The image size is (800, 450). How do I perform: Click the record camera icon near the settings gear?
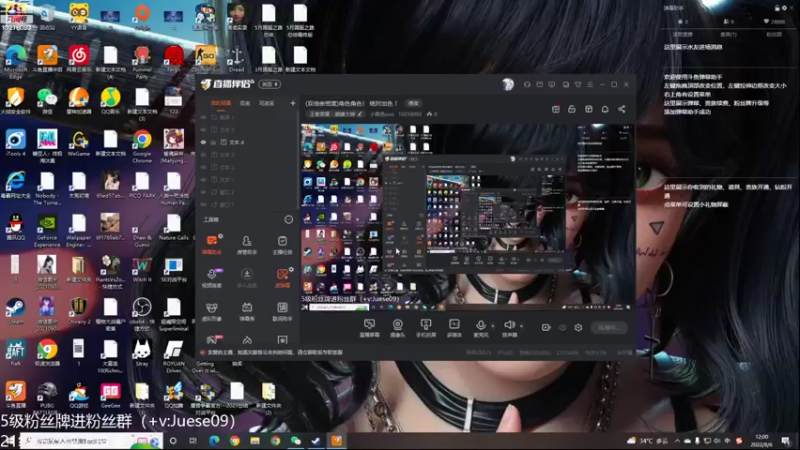click(x=546, y=328)
